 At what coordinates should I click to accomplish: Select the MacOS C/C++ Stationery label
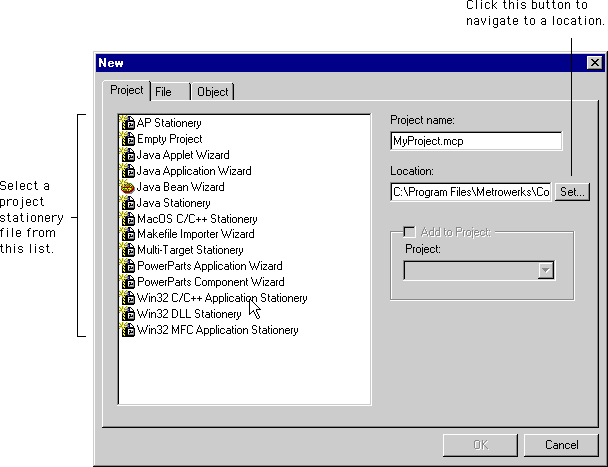click(197, 219)
